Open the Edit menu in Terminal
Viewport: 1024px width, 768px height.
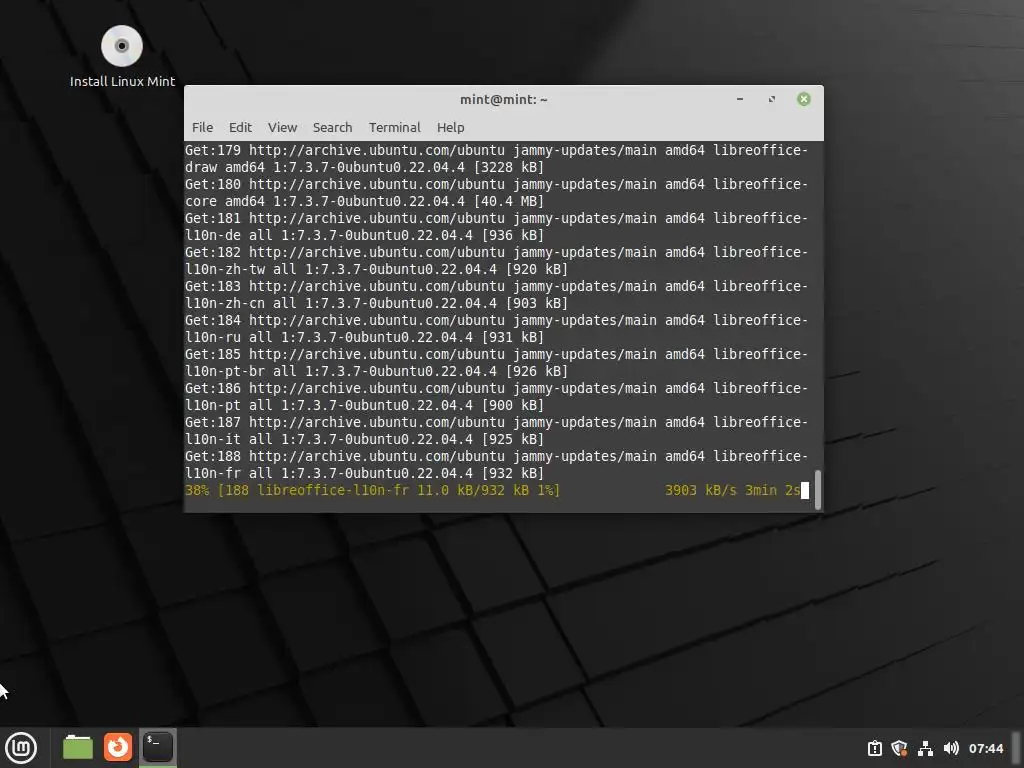coord(240,127)
